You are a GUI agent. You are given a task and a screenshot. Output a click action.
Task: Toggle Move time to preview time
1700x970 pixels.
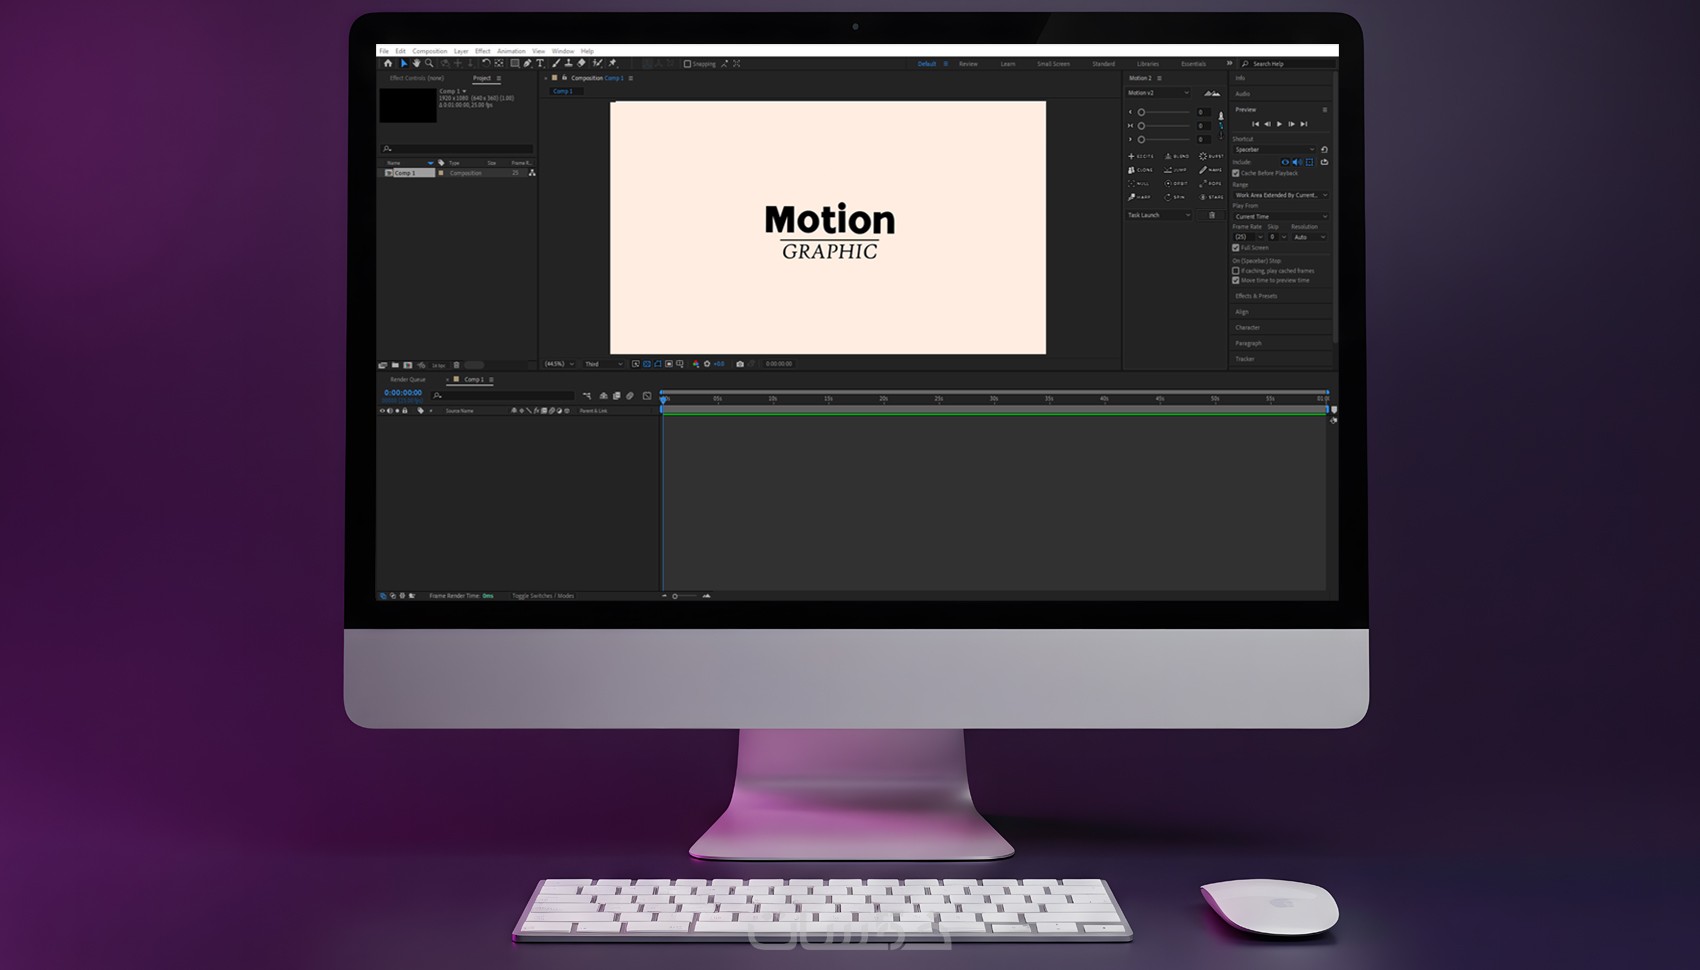(1236, 281)
